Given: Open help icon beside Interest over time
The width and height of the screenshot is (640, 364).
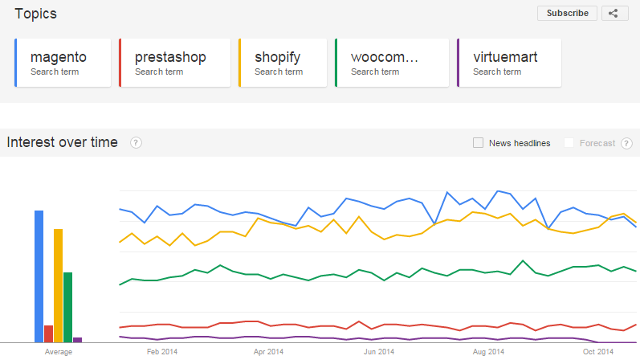Looking at the screenshot, I should click(136, 143).
